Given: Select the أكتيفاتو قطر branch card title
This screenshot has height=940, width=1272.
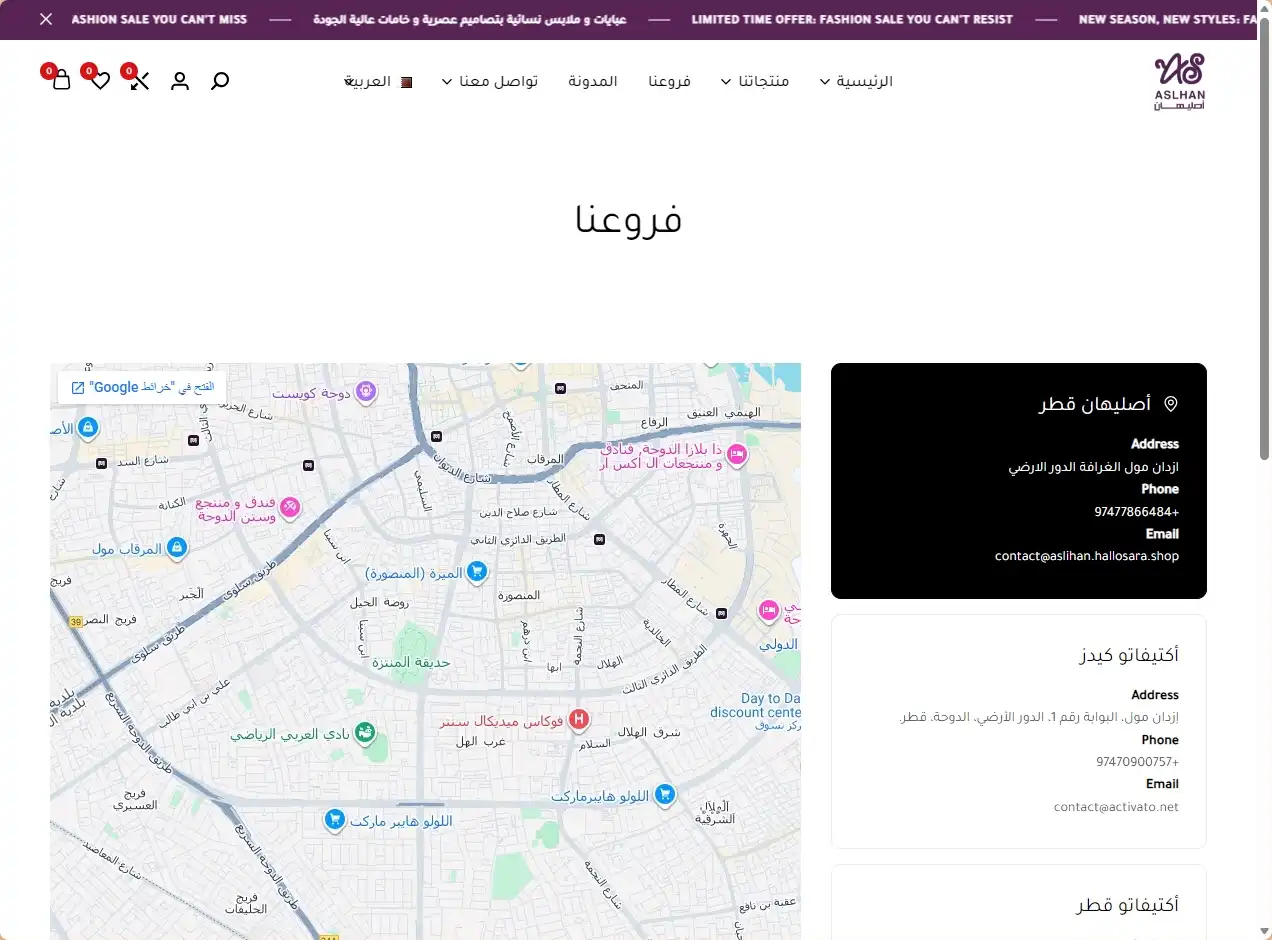Looking at the screenshot, I should click(x=1128, y=906).
